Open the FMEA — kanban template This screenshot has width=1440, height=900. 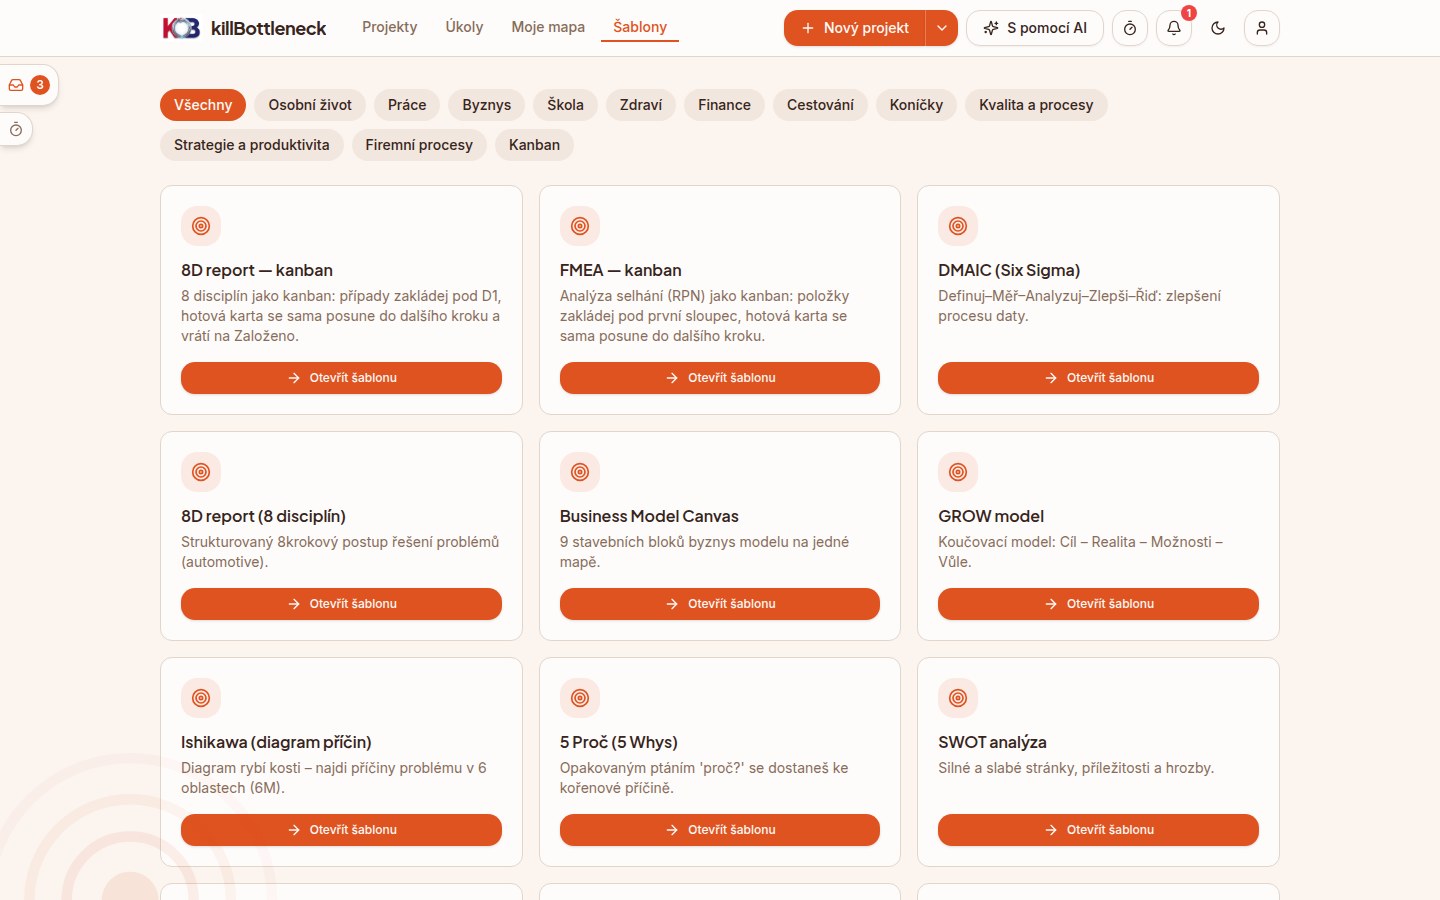(720, 378)
